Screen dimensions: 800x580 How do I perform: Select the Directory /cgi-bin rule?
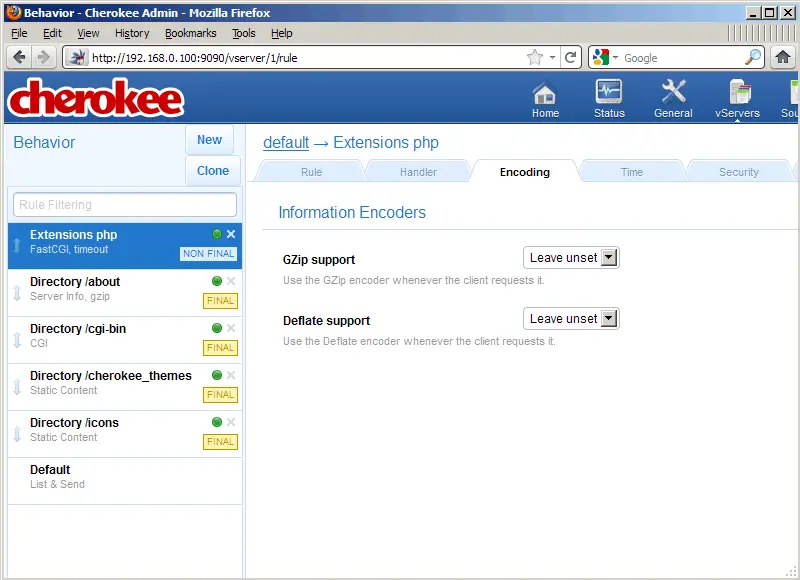point(124,340)
